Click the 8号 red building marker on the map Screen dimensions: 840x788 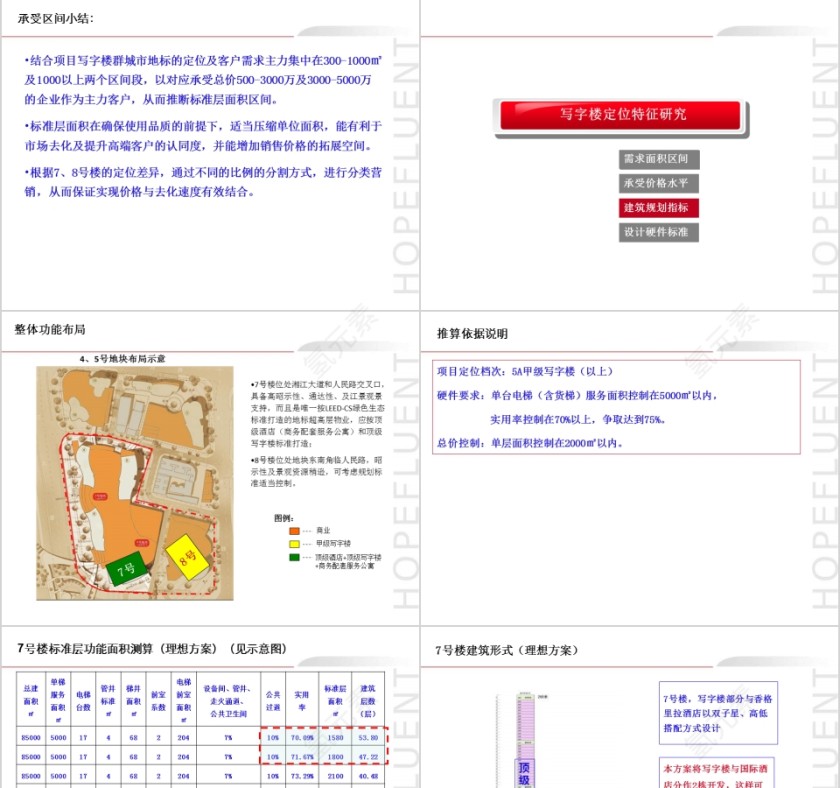pos(187,556)
